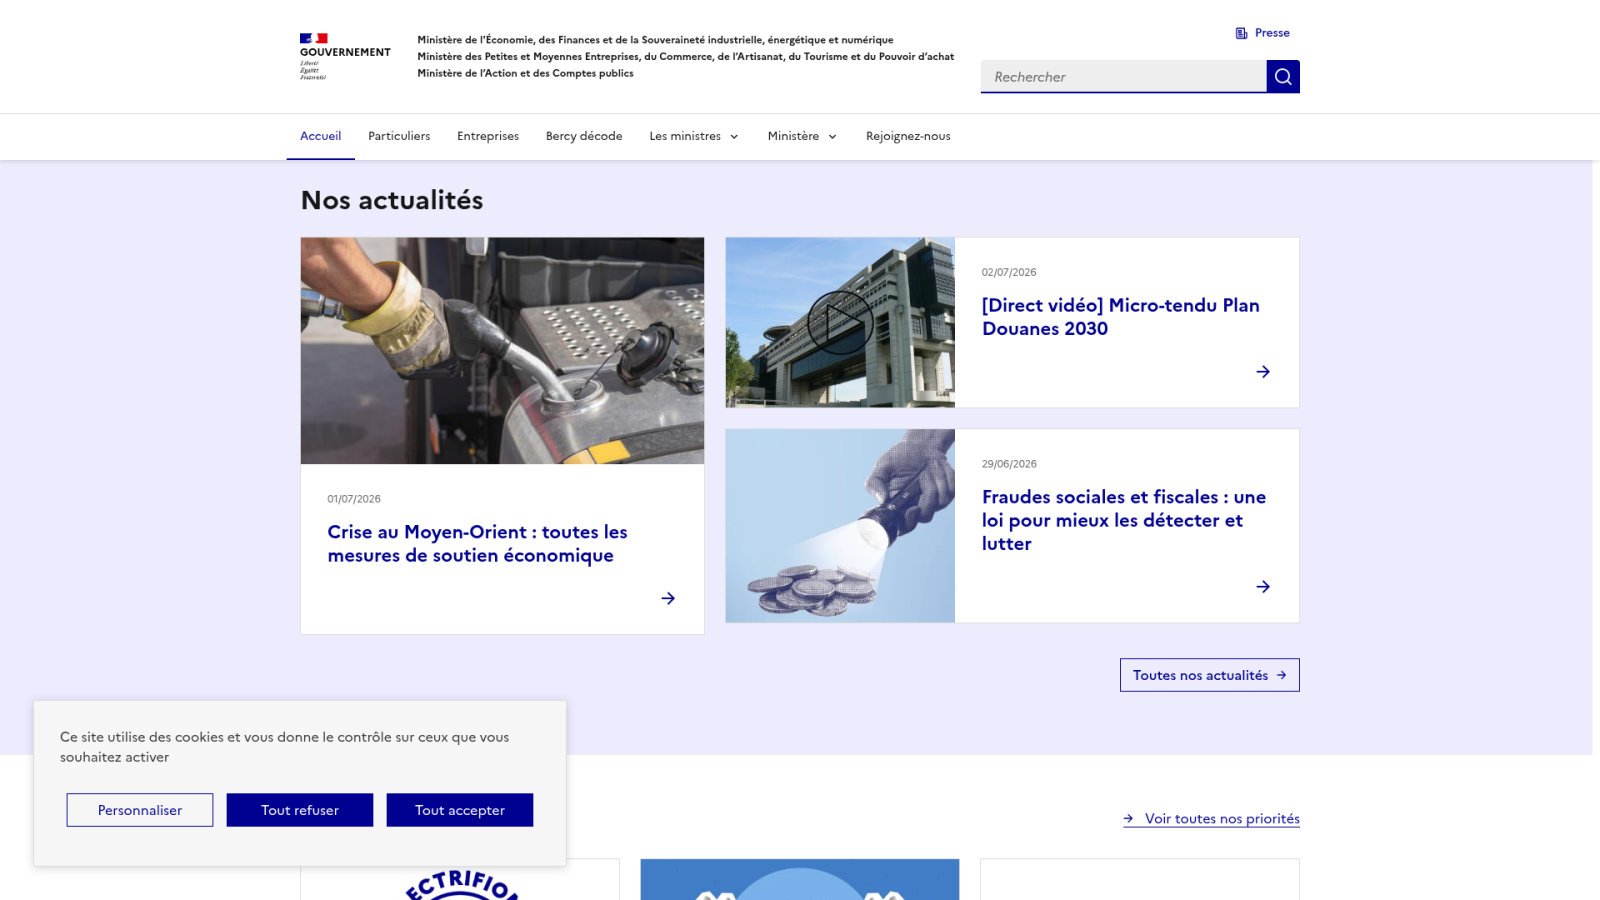Click arrow on Crise au Moyen-Orient card
Viewport: 1600px width, 900px height.
point(668,598)
